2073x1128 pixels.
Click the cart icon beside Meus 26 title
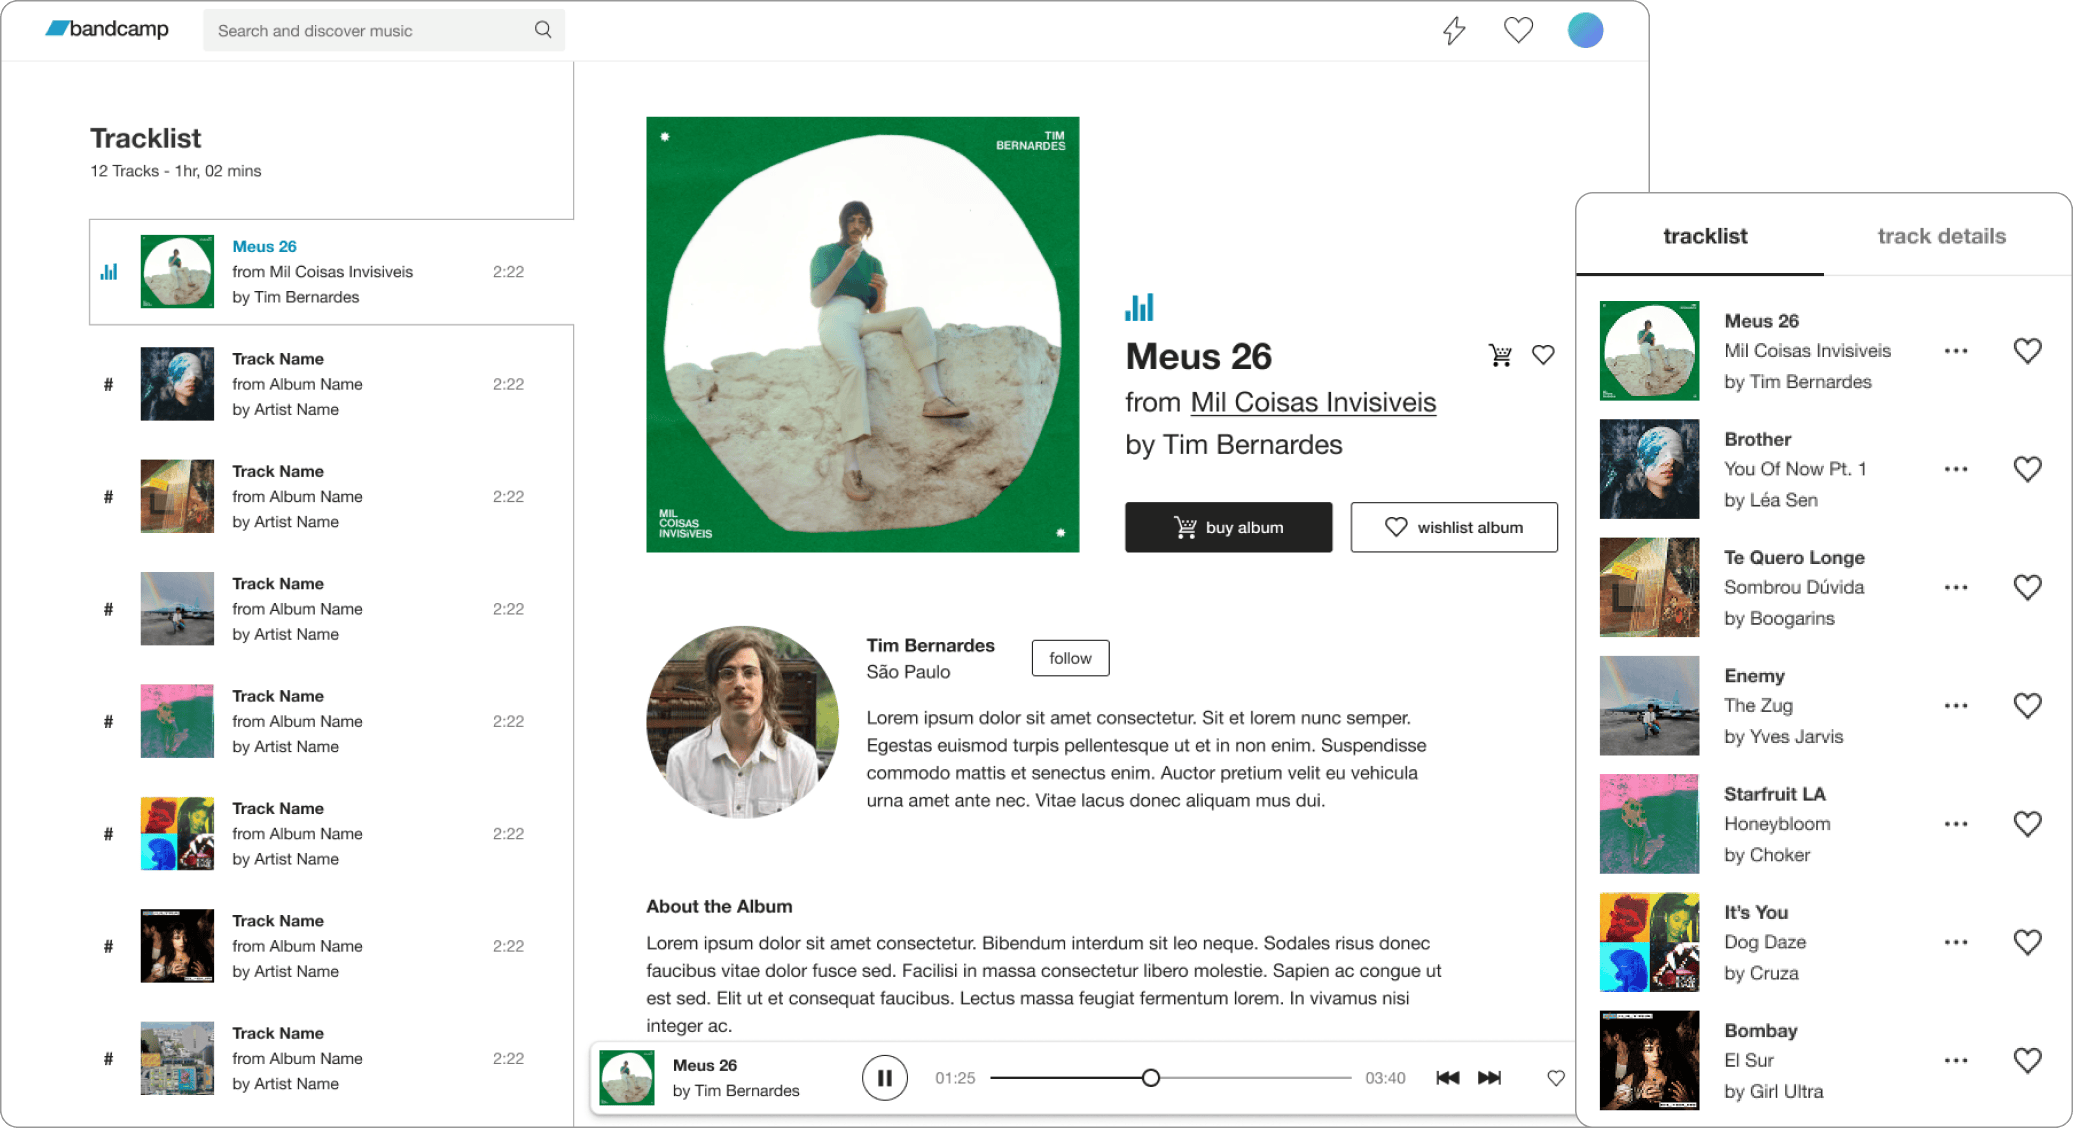point(1500,355)
